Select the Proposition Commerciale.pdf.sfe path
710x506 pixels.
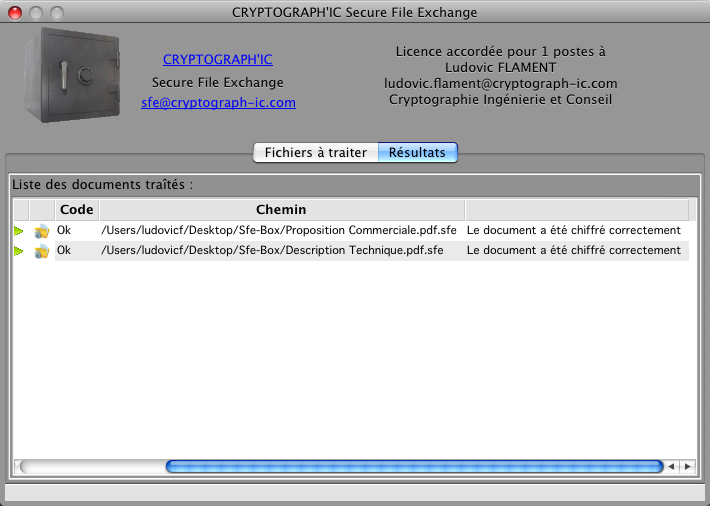[x=279, y=230]
